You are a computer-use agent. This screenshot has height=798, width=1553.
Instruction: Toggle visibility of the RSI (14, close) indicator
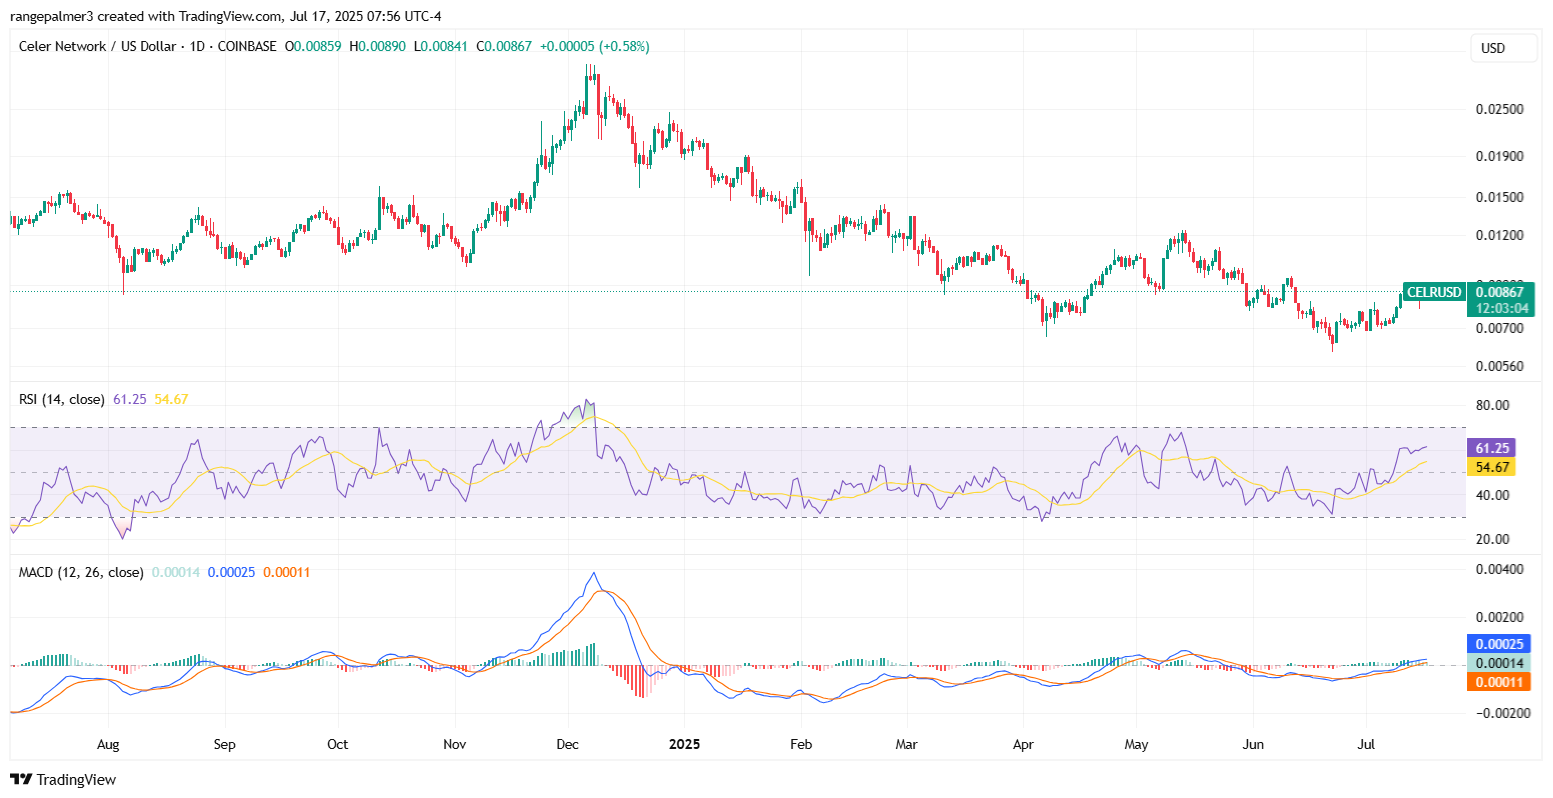(x=61, y=398)
